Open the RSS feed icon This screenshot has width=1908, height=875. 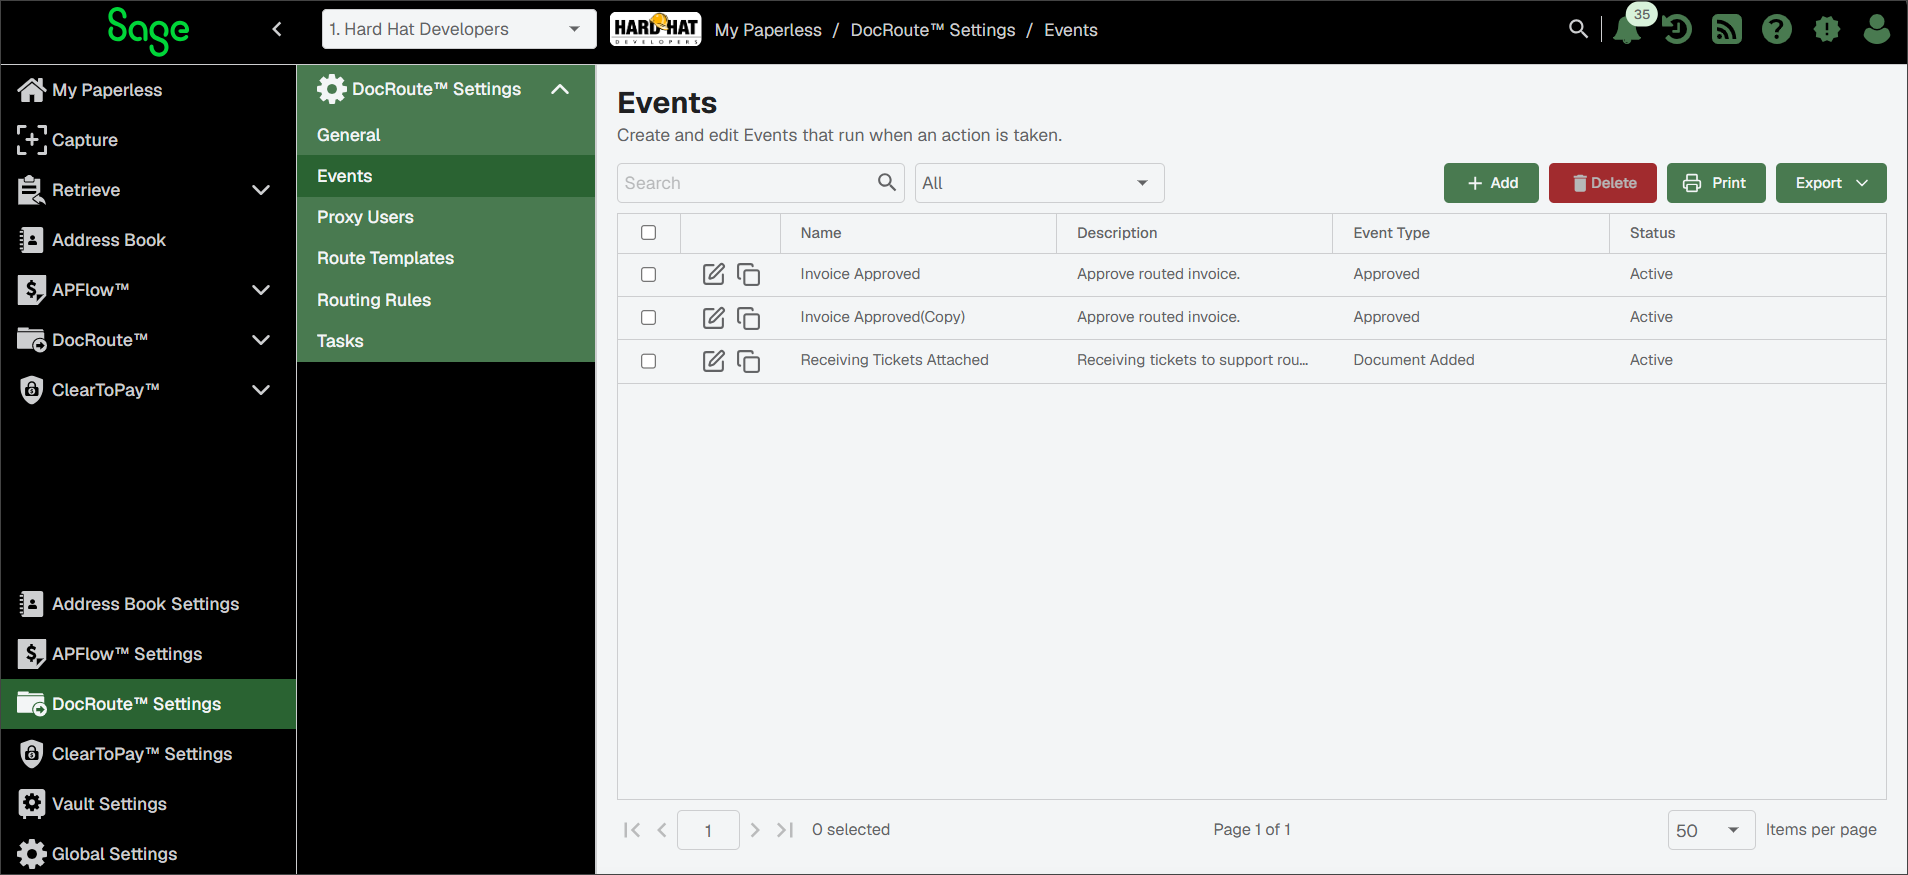click(1727, 29)
